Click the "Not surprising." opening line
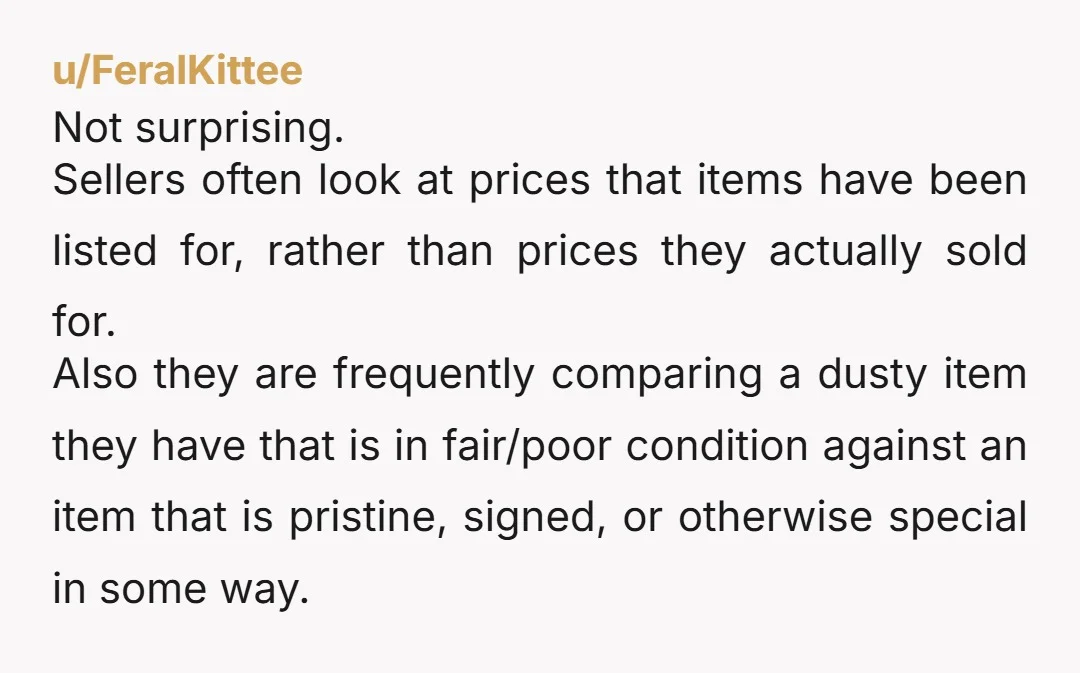The width and height of the screenshot is (1080, 673). click(198, 128)
